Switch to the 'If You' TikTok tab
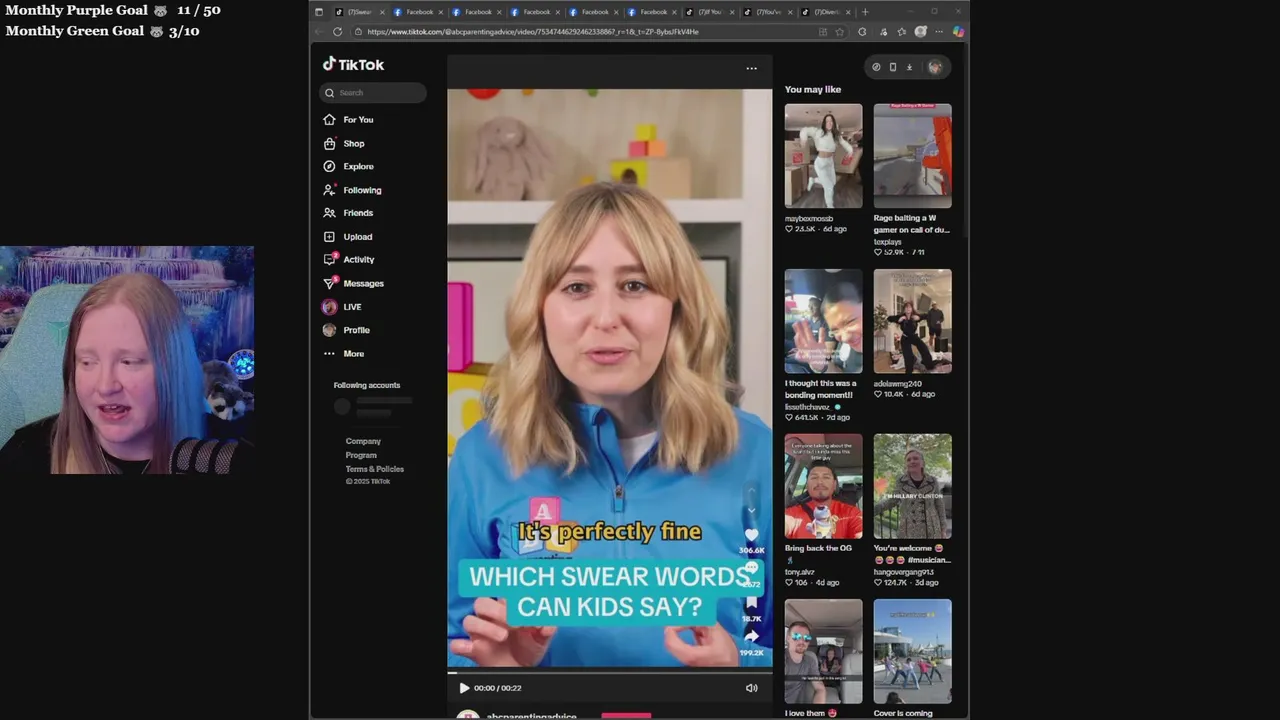The width and height of the screenshot is (1280, 720). (709, 12)
